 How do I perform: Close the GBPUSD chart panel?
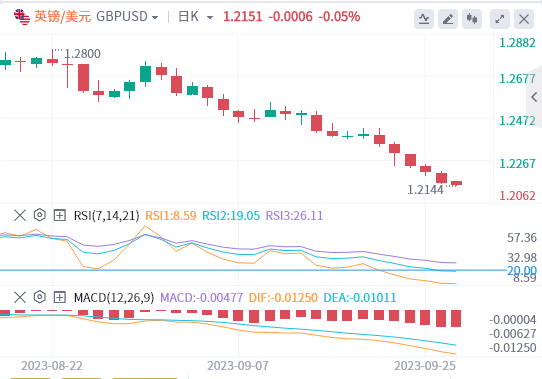[x=524, y=19]
